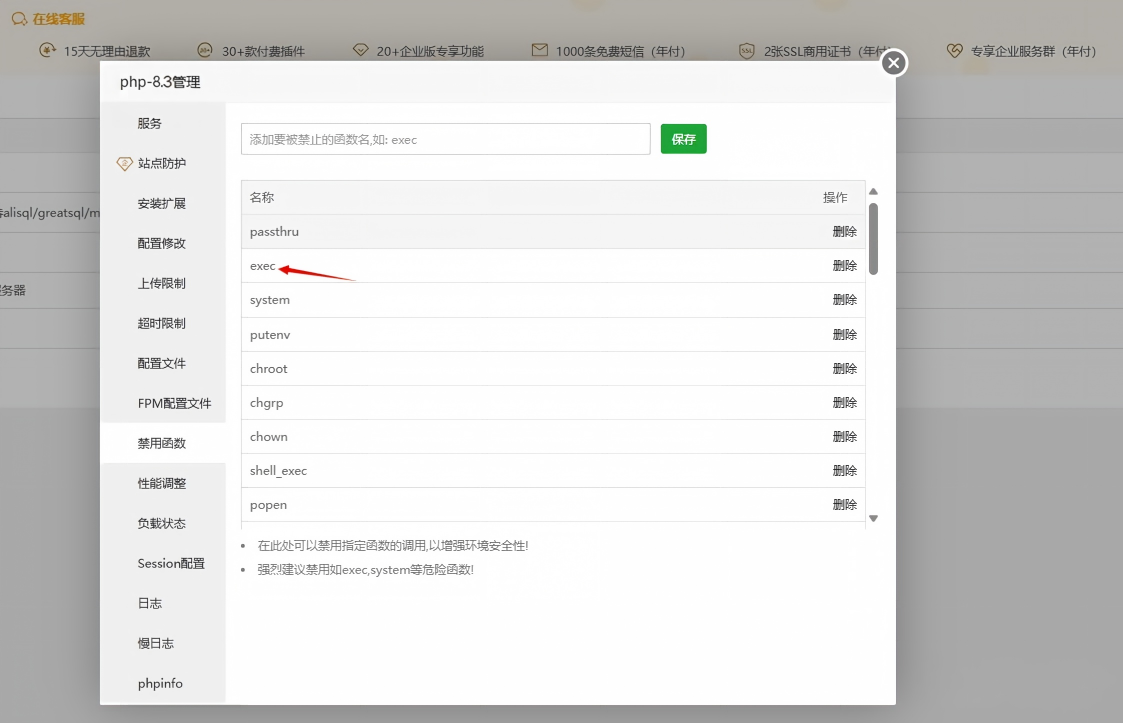The image size is (1123, 723).
Task: Click the 20+企业版专享功能 text
Action: [x=430, y=51]
